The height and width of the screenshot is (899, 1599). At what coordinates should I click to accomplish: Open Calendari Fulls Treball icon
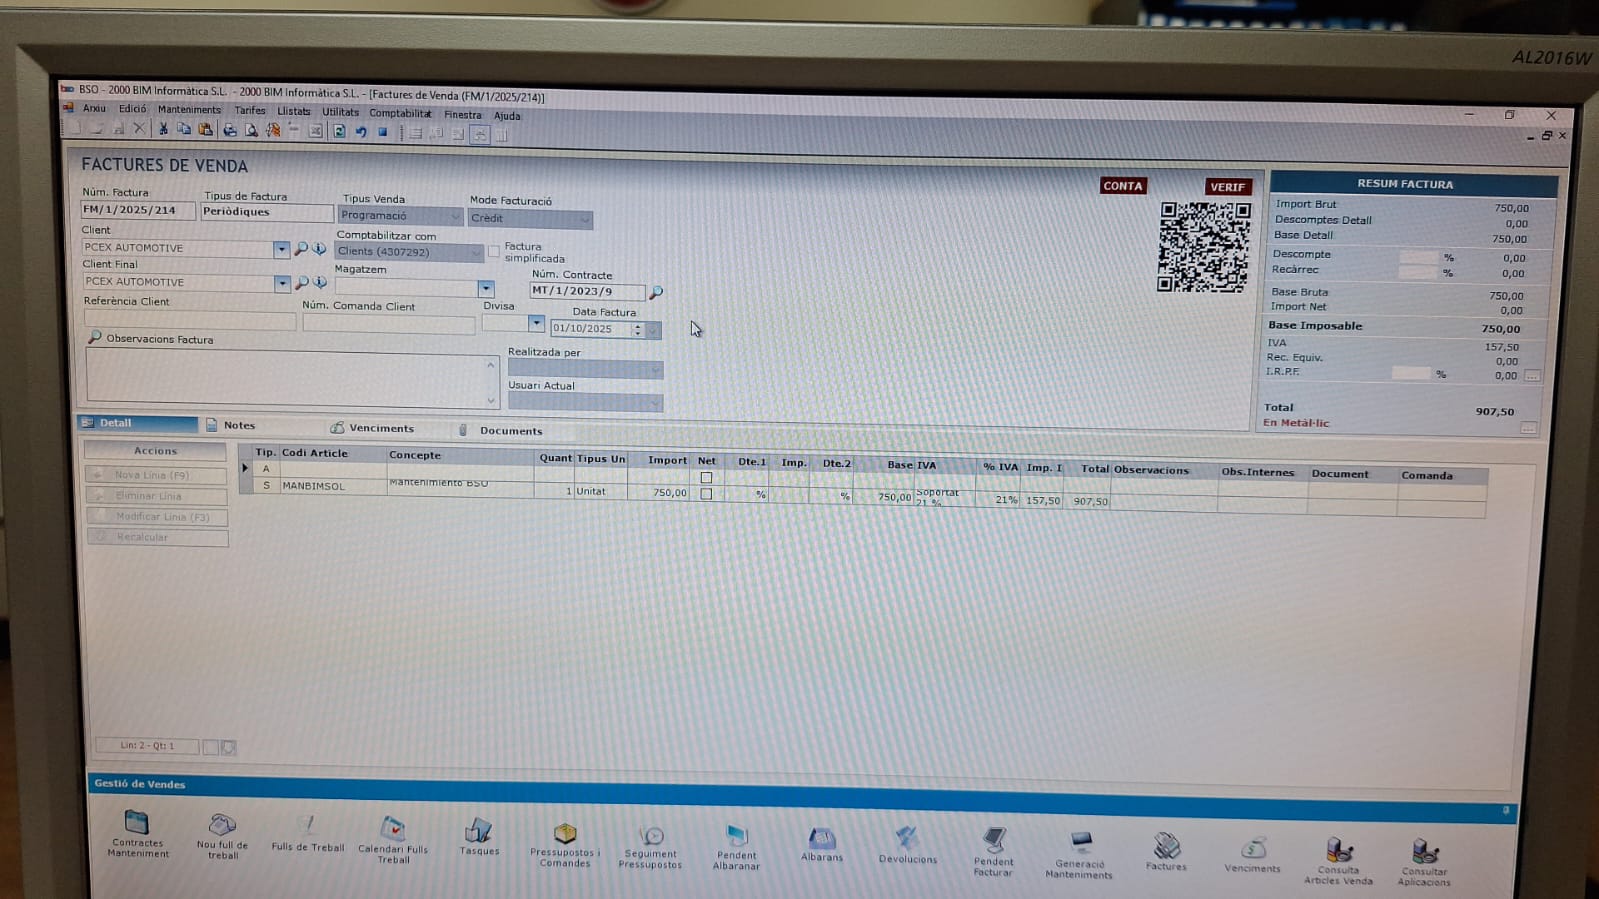[x=393, y=829]
